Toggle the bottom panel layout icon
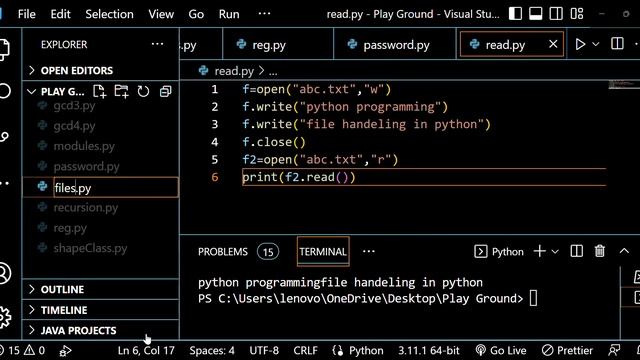The width and height of the screenshot is (640, 360). [536, 14]
